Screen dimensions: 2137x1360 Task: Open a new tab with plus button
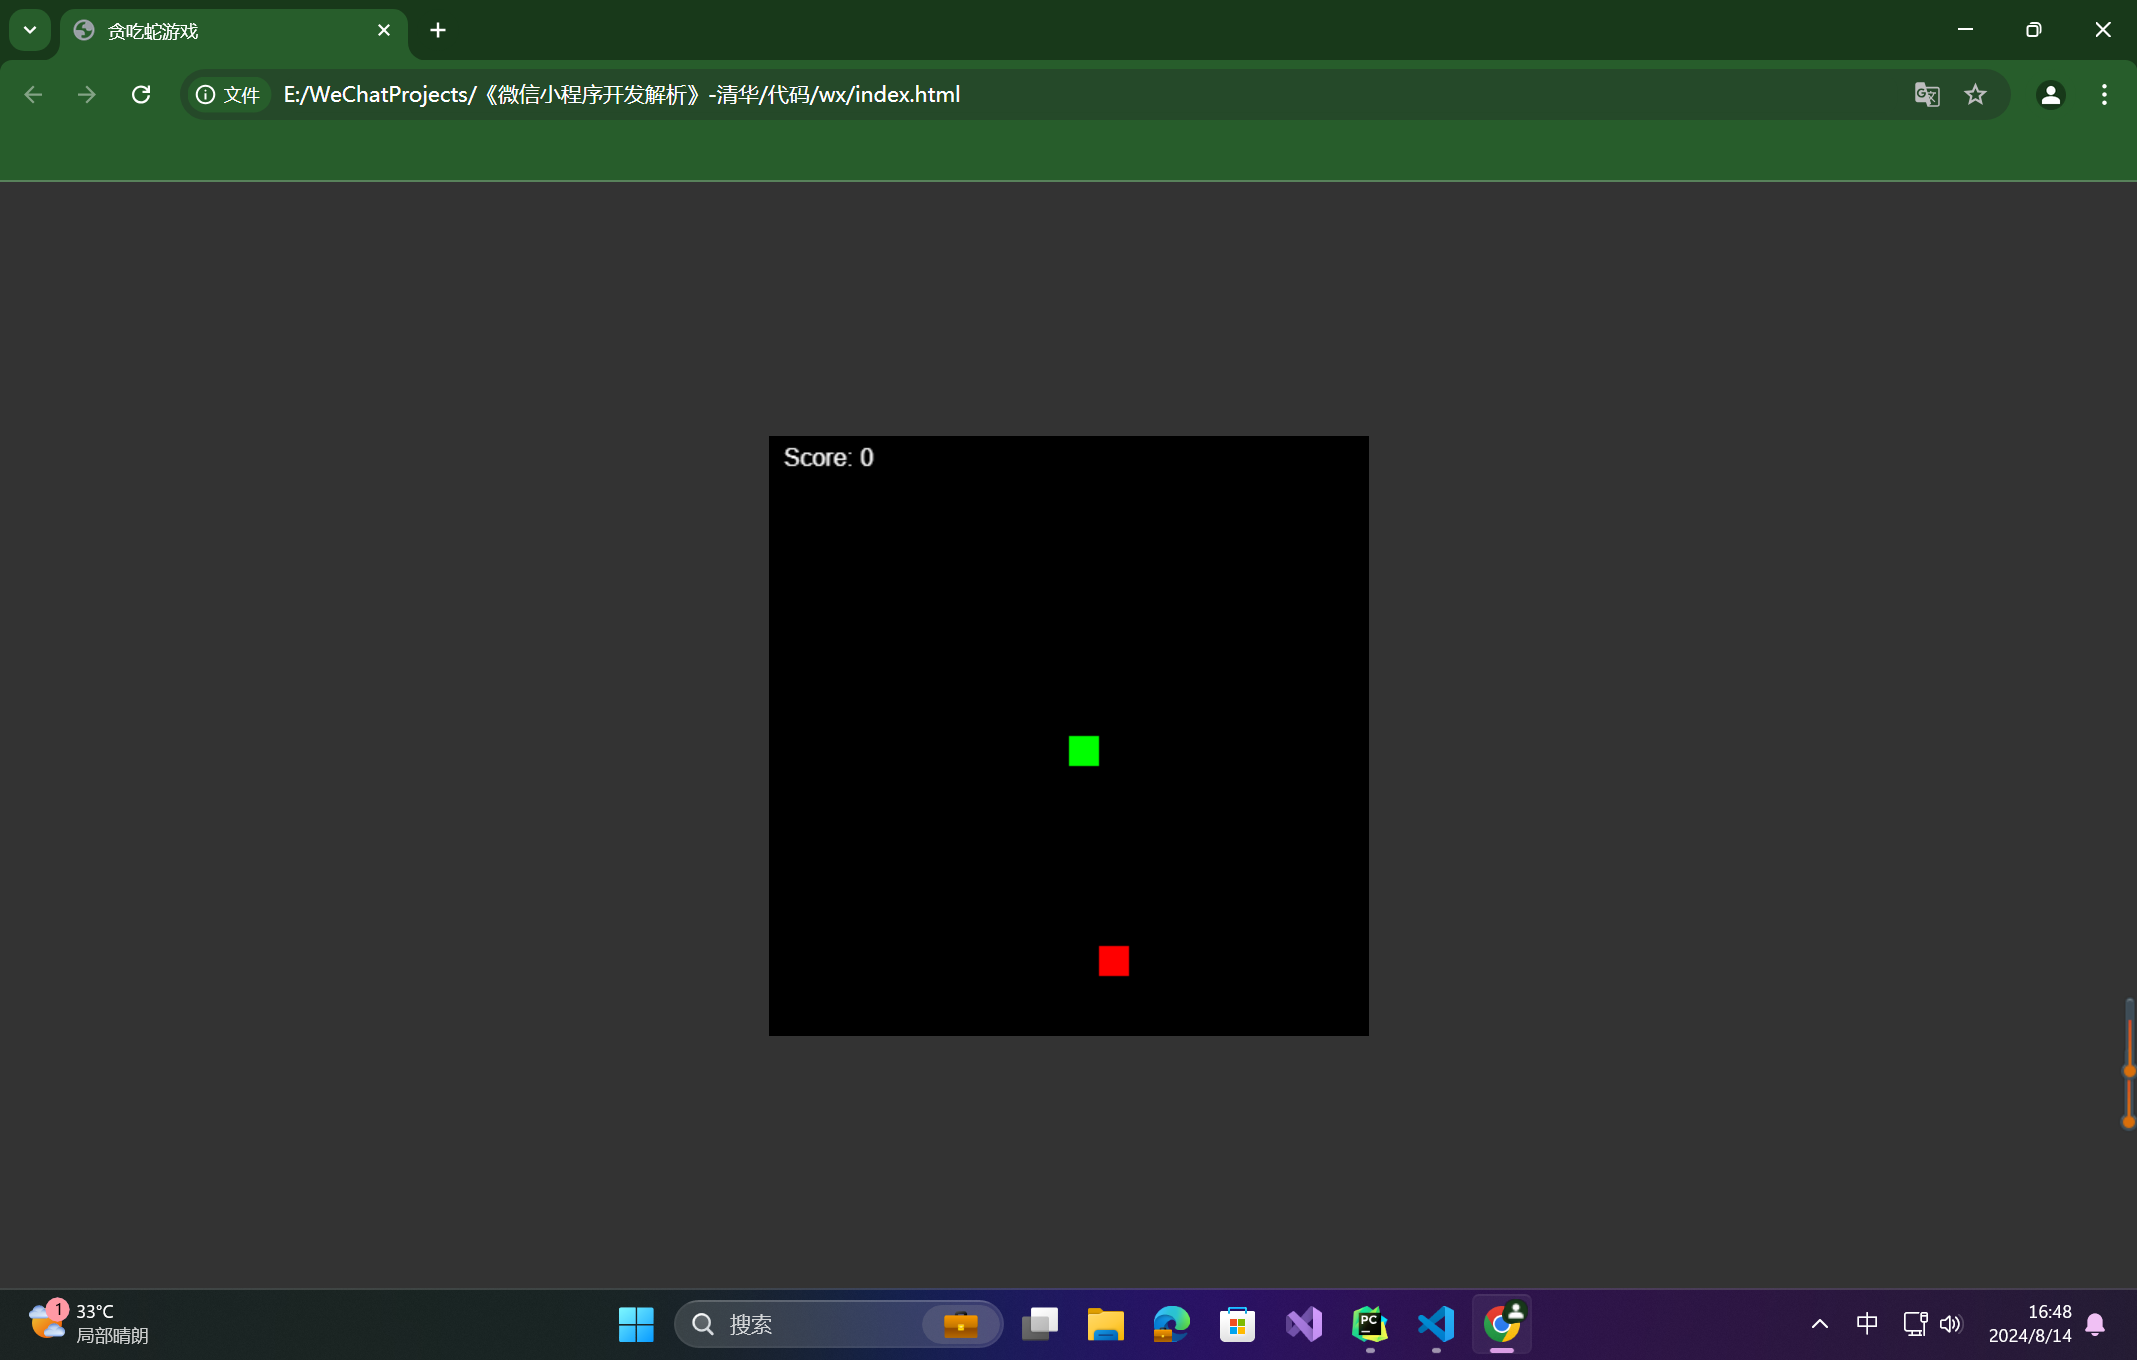tap(438, 30)
